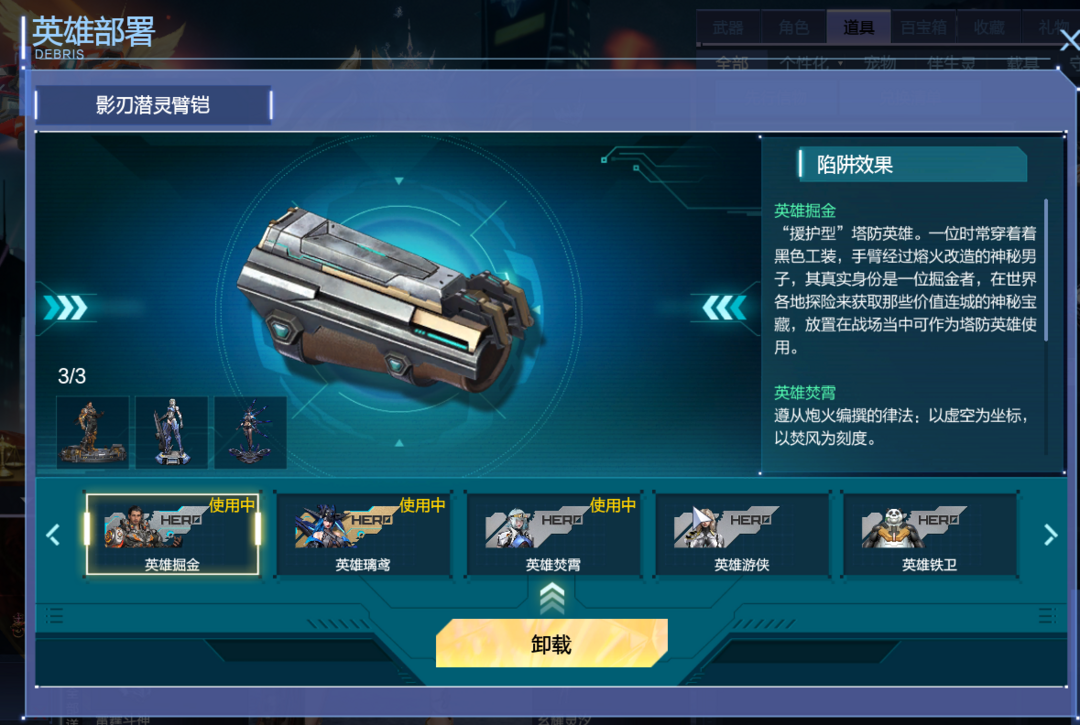Show next heroes with right arrow

pyautogui.click(x=1050, y=535)
